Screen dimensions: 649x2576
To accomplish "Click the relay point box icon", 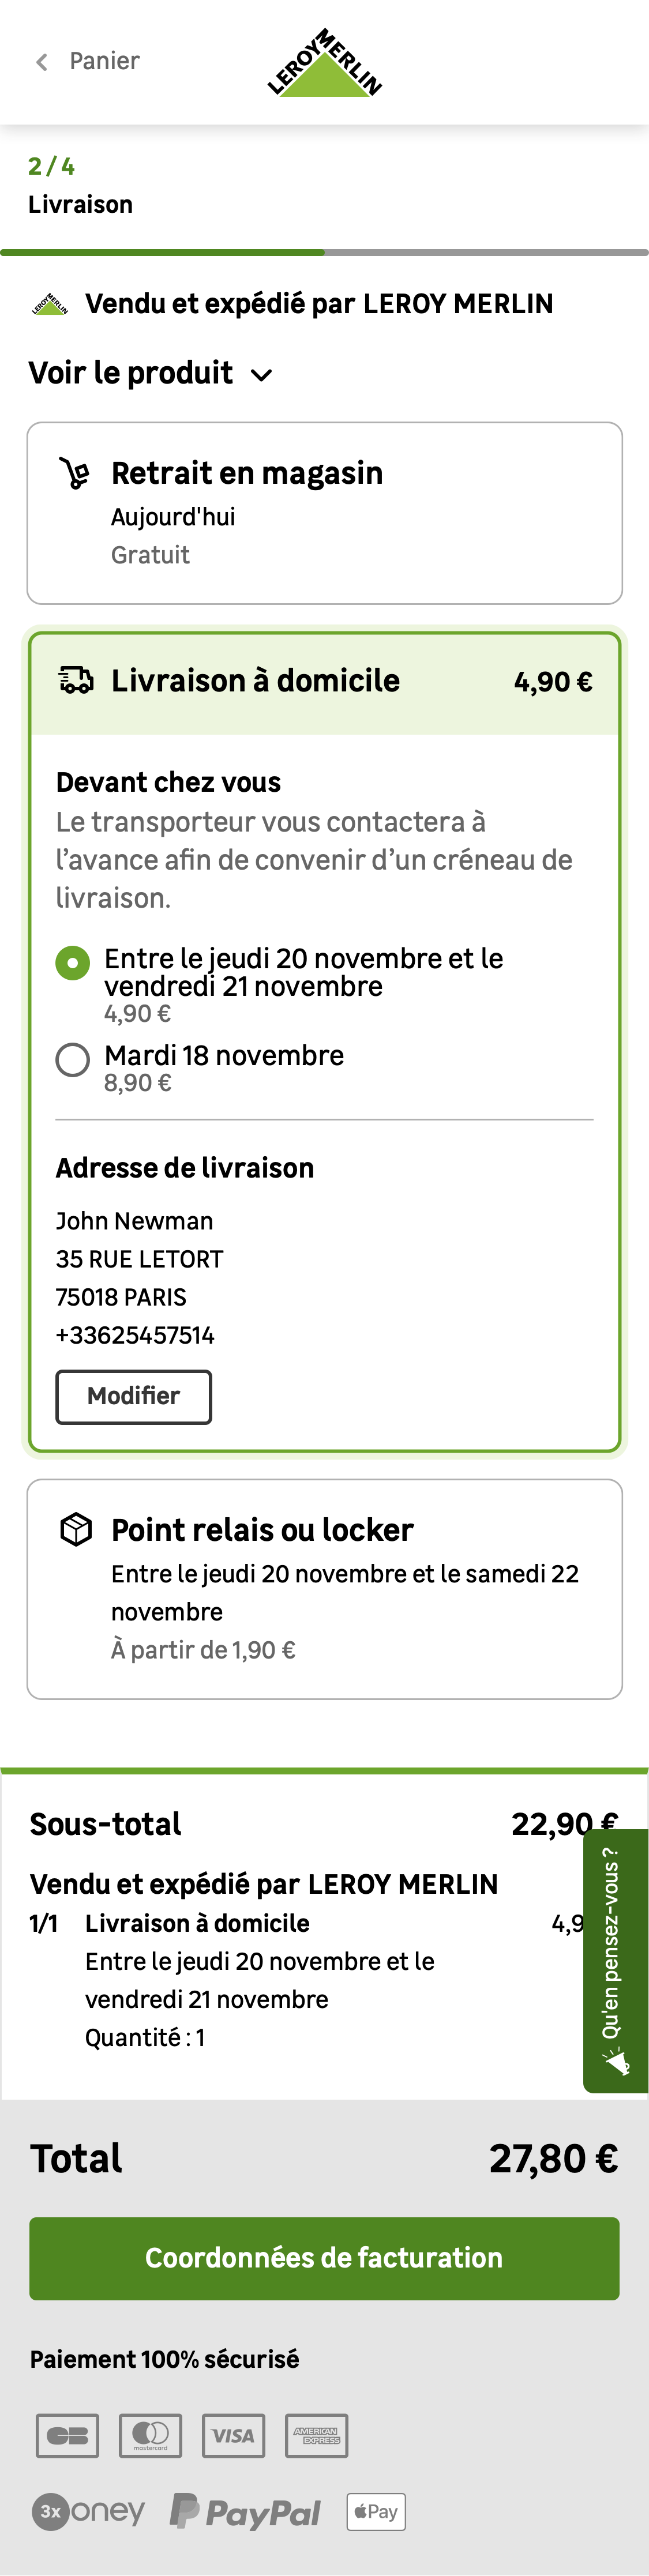I will [76, 1529].
